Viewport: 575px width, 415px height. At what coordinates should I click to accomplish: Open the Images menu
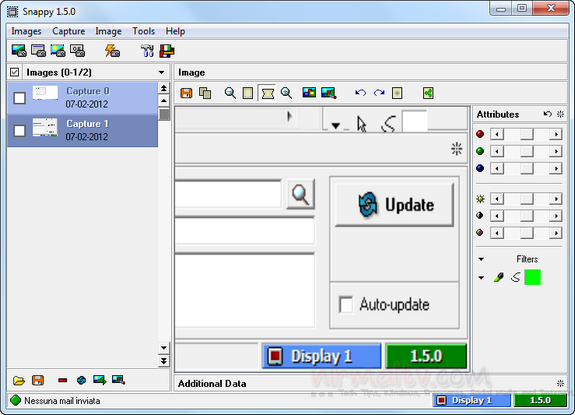(x=26, y=31)
